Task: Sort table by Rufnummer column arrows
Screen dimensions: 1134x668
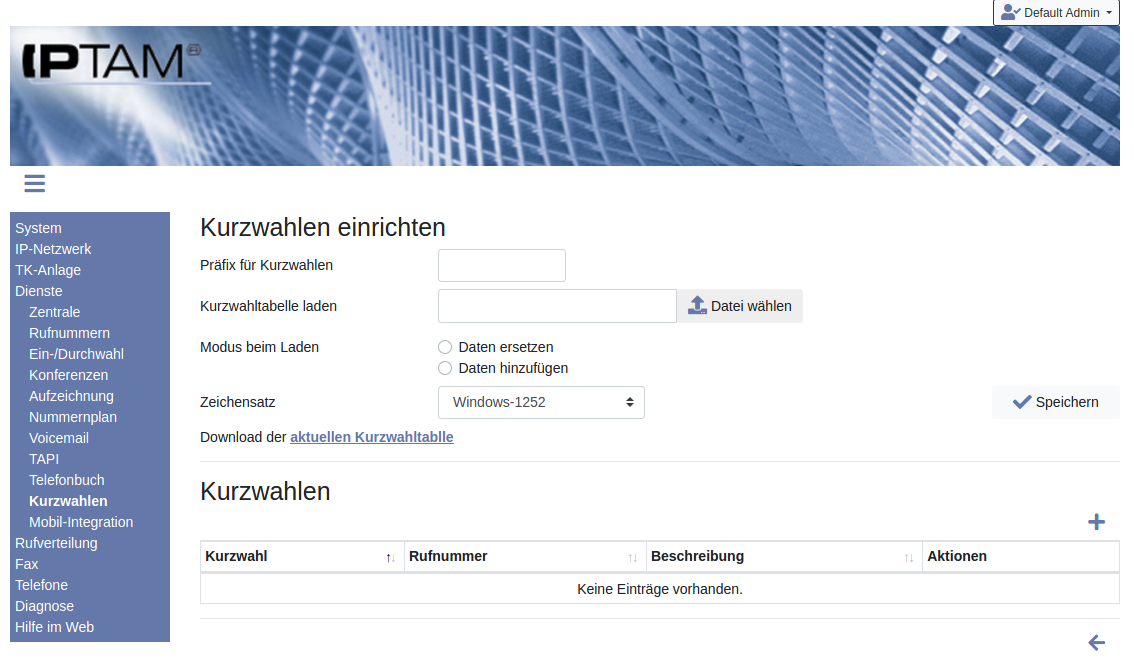Action: pyautogui.click(x=632, y=557)
